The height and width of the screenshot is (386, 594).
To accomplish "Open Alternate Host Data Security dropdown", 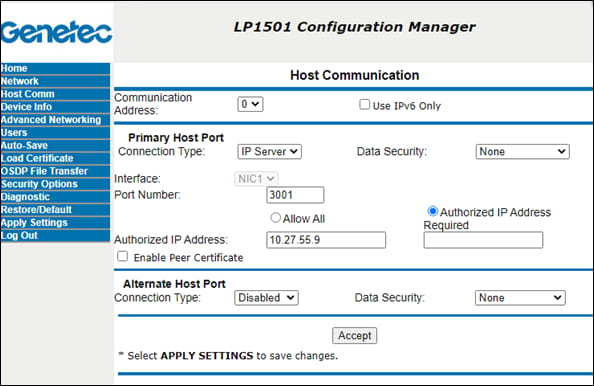I will [520, 298].
